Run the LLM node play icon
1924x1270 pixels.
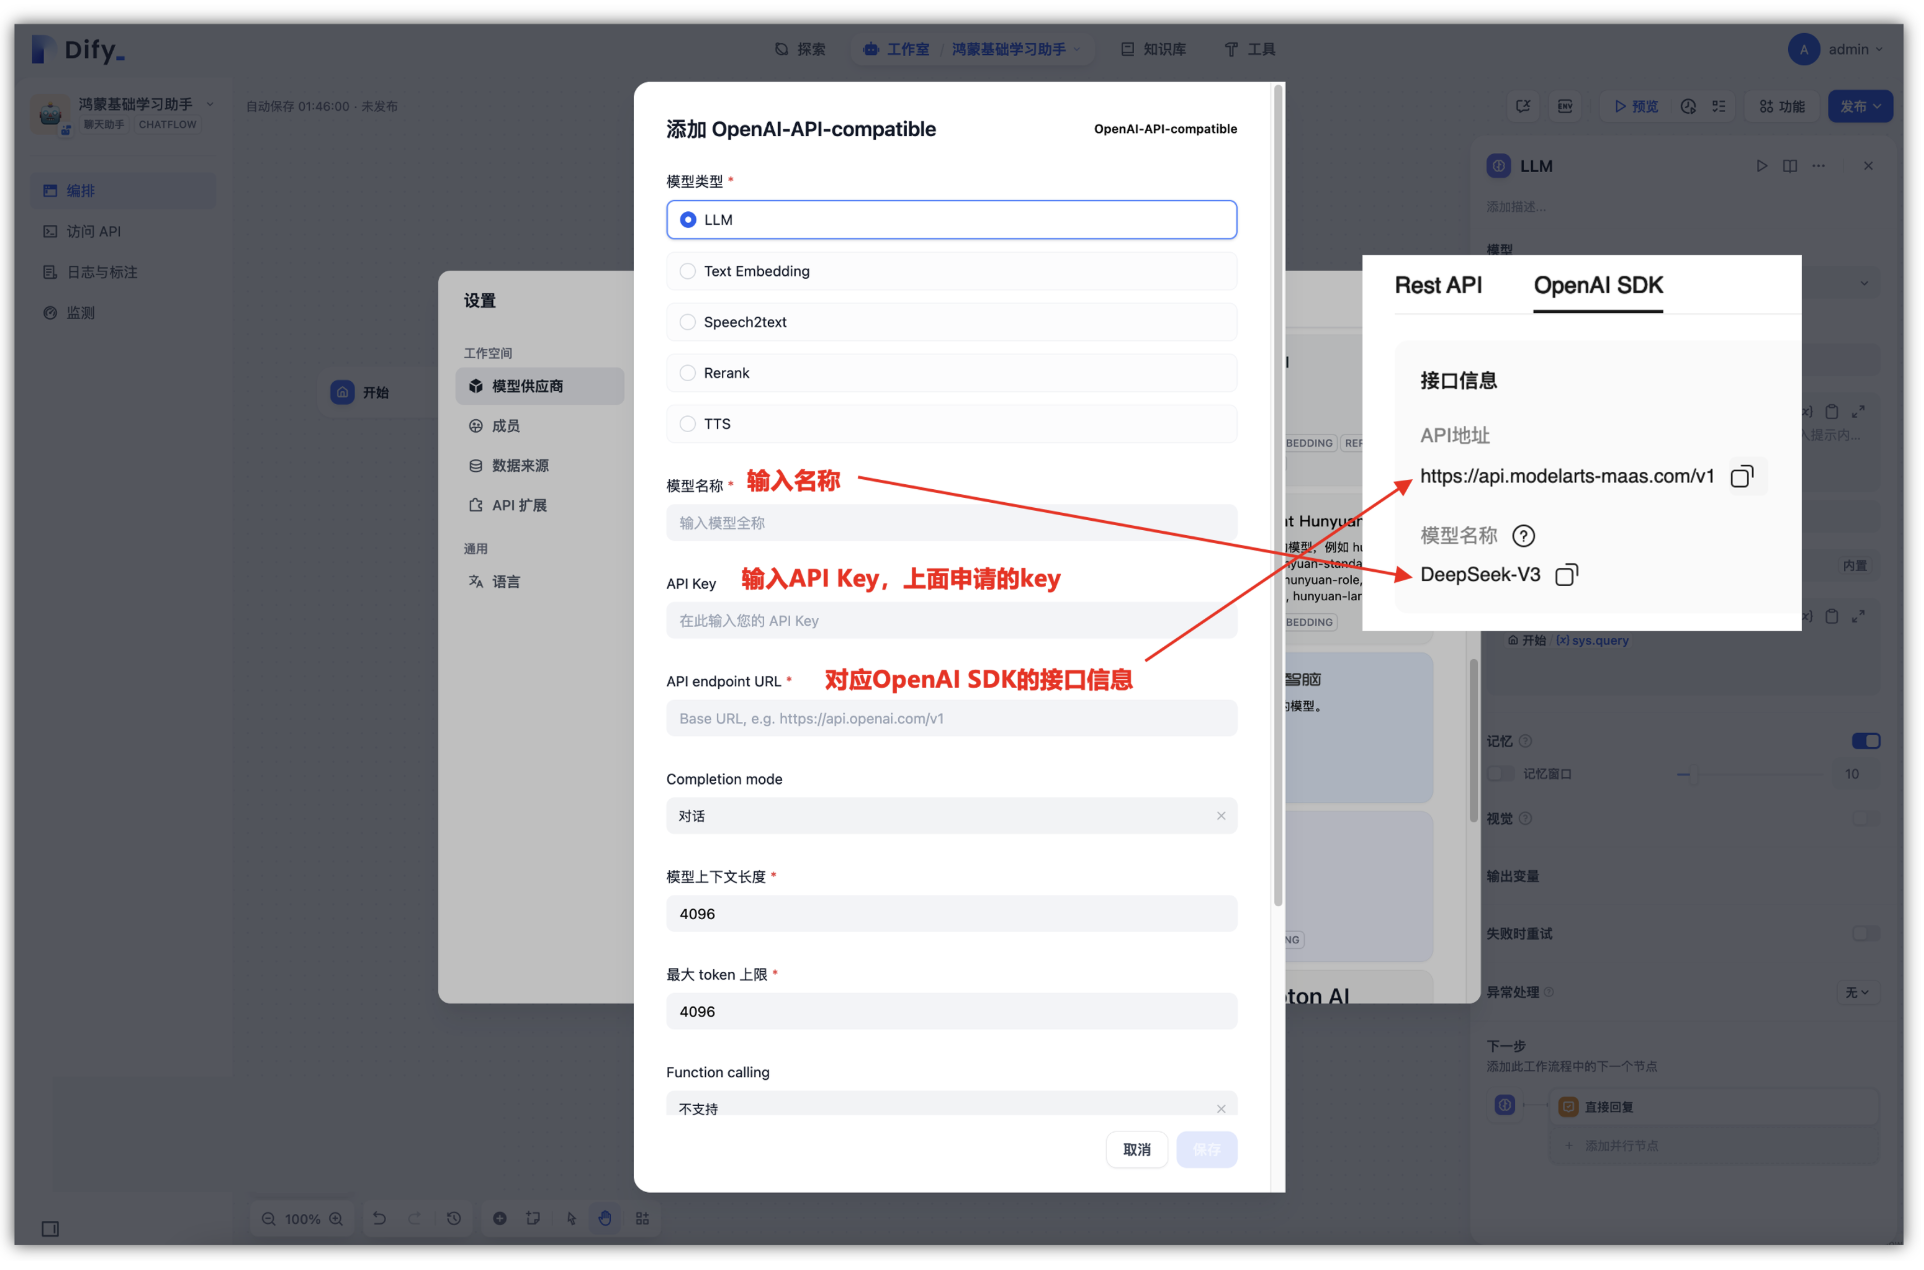click(1761, 166)
